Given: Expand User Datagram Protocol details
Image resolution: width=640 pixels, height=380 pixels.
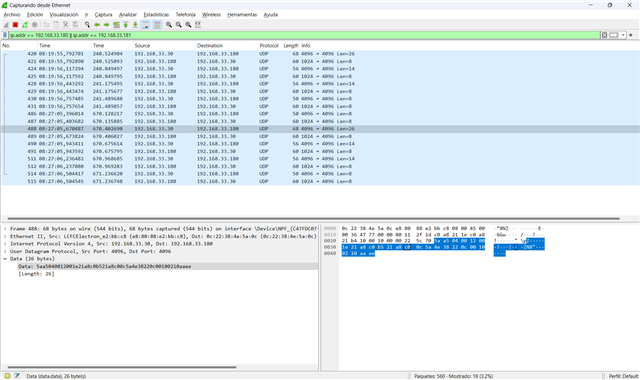Looking at the screenshot, I should point(5,251).
